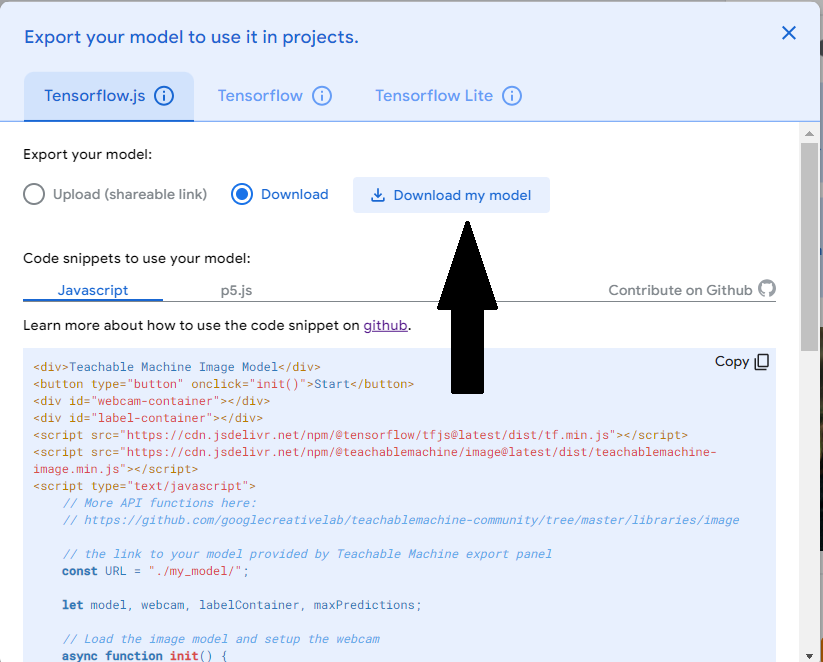Click the 'let model, webcam, labelContainer' line

click(242, 605)
